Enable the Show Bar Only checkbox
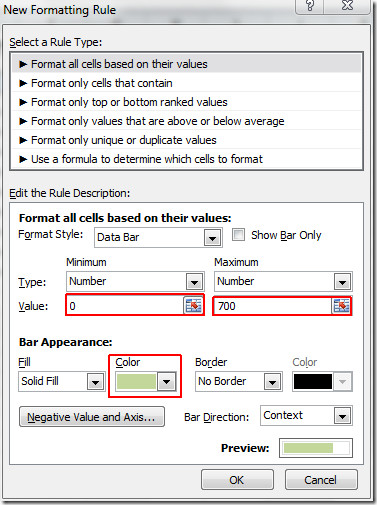This screenshot has width=377, height=505. tap(238, 234)
